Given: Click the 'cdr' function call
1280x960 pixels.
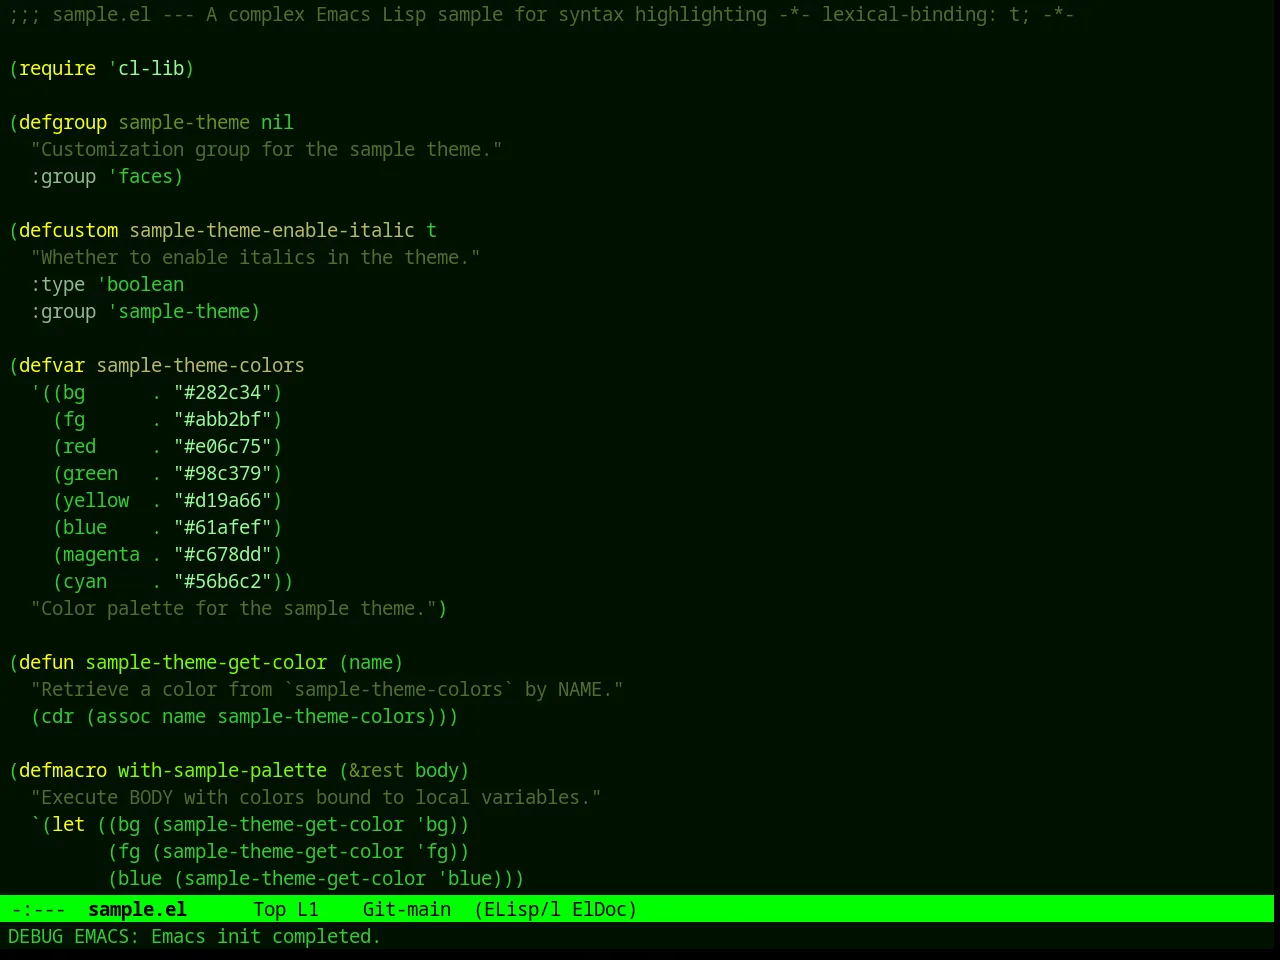Looking at the screenshot, I should tap(58, 716).
